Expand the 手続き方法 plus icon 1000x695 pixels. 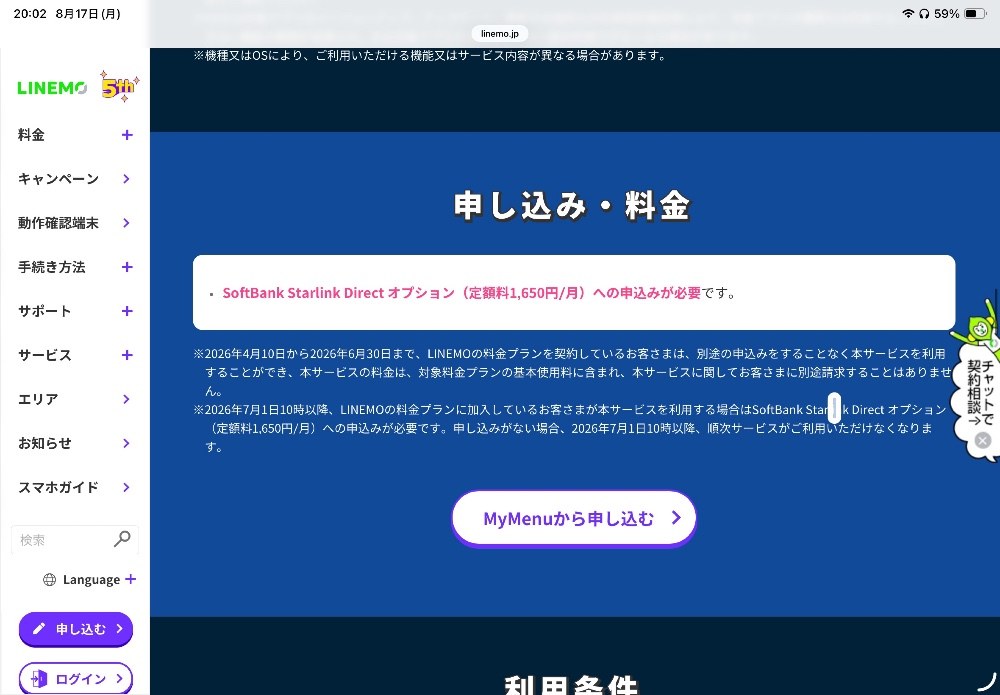tap(127, 267)
